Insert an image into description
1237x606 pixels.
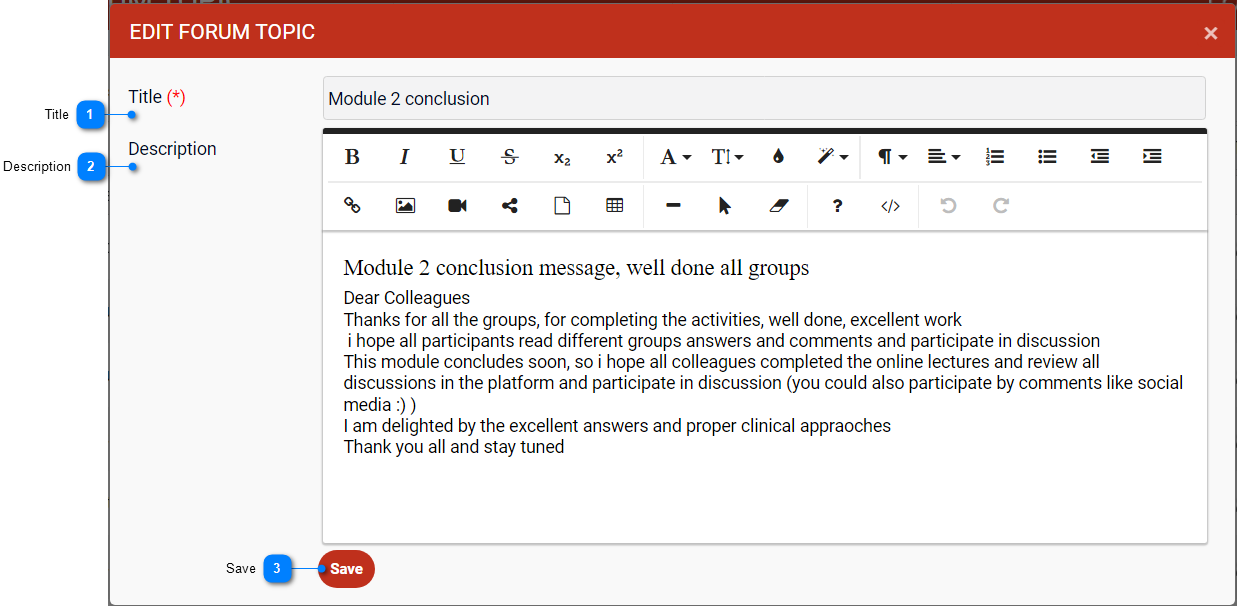click(405, 206)
